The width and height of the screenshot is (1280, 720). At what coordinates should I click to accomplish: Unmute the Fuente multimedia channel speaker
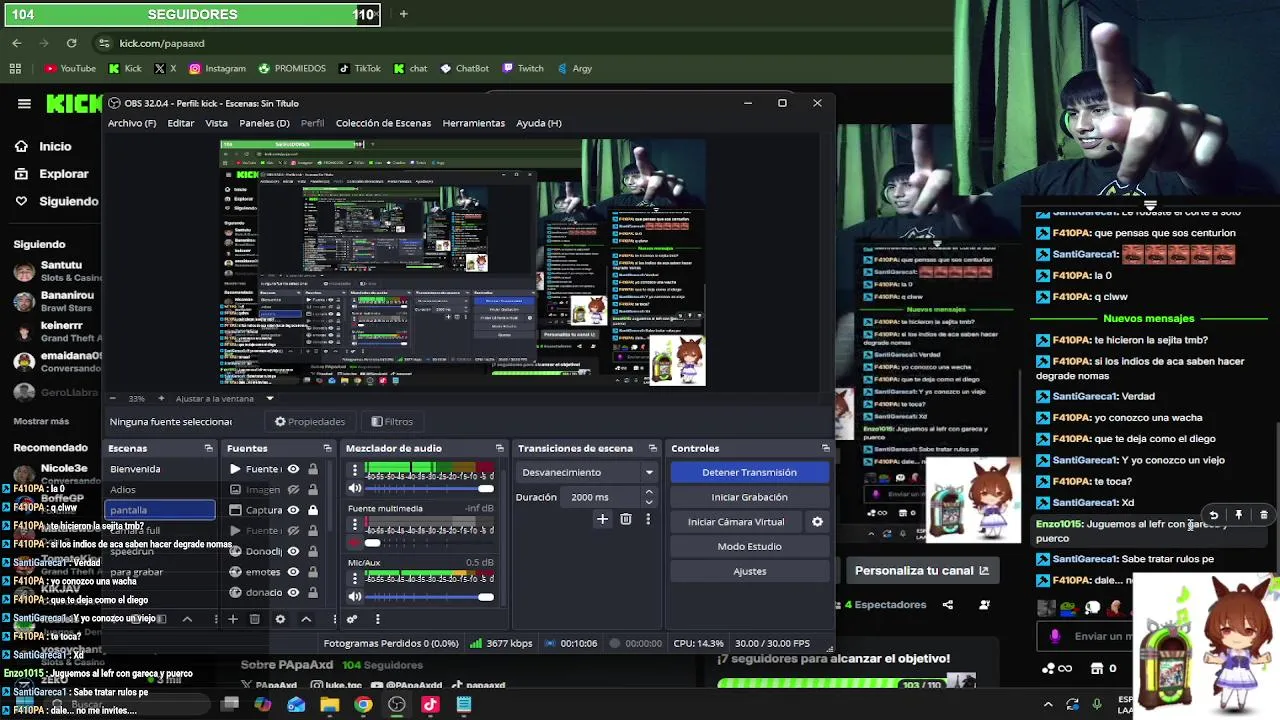pyautogui.click(x=355, y=543)
